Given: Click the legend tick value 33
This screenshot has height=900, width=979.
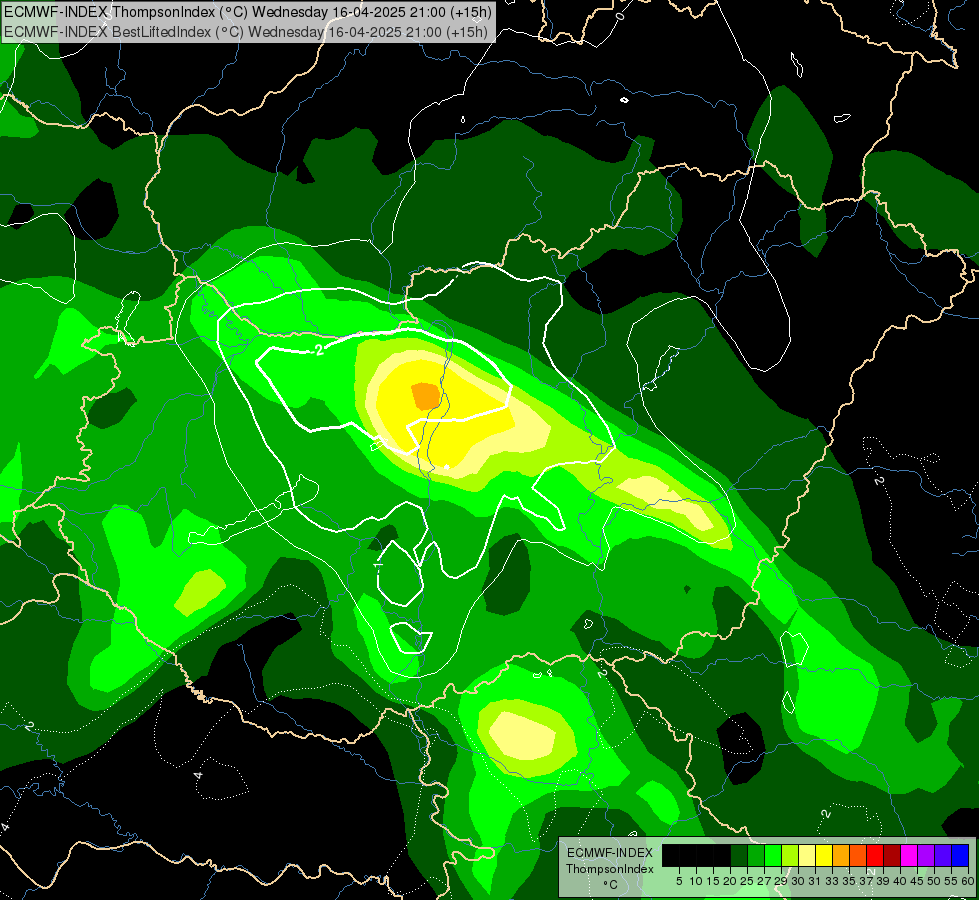Looking at the screenshot, I should click(x=832, y=881).
